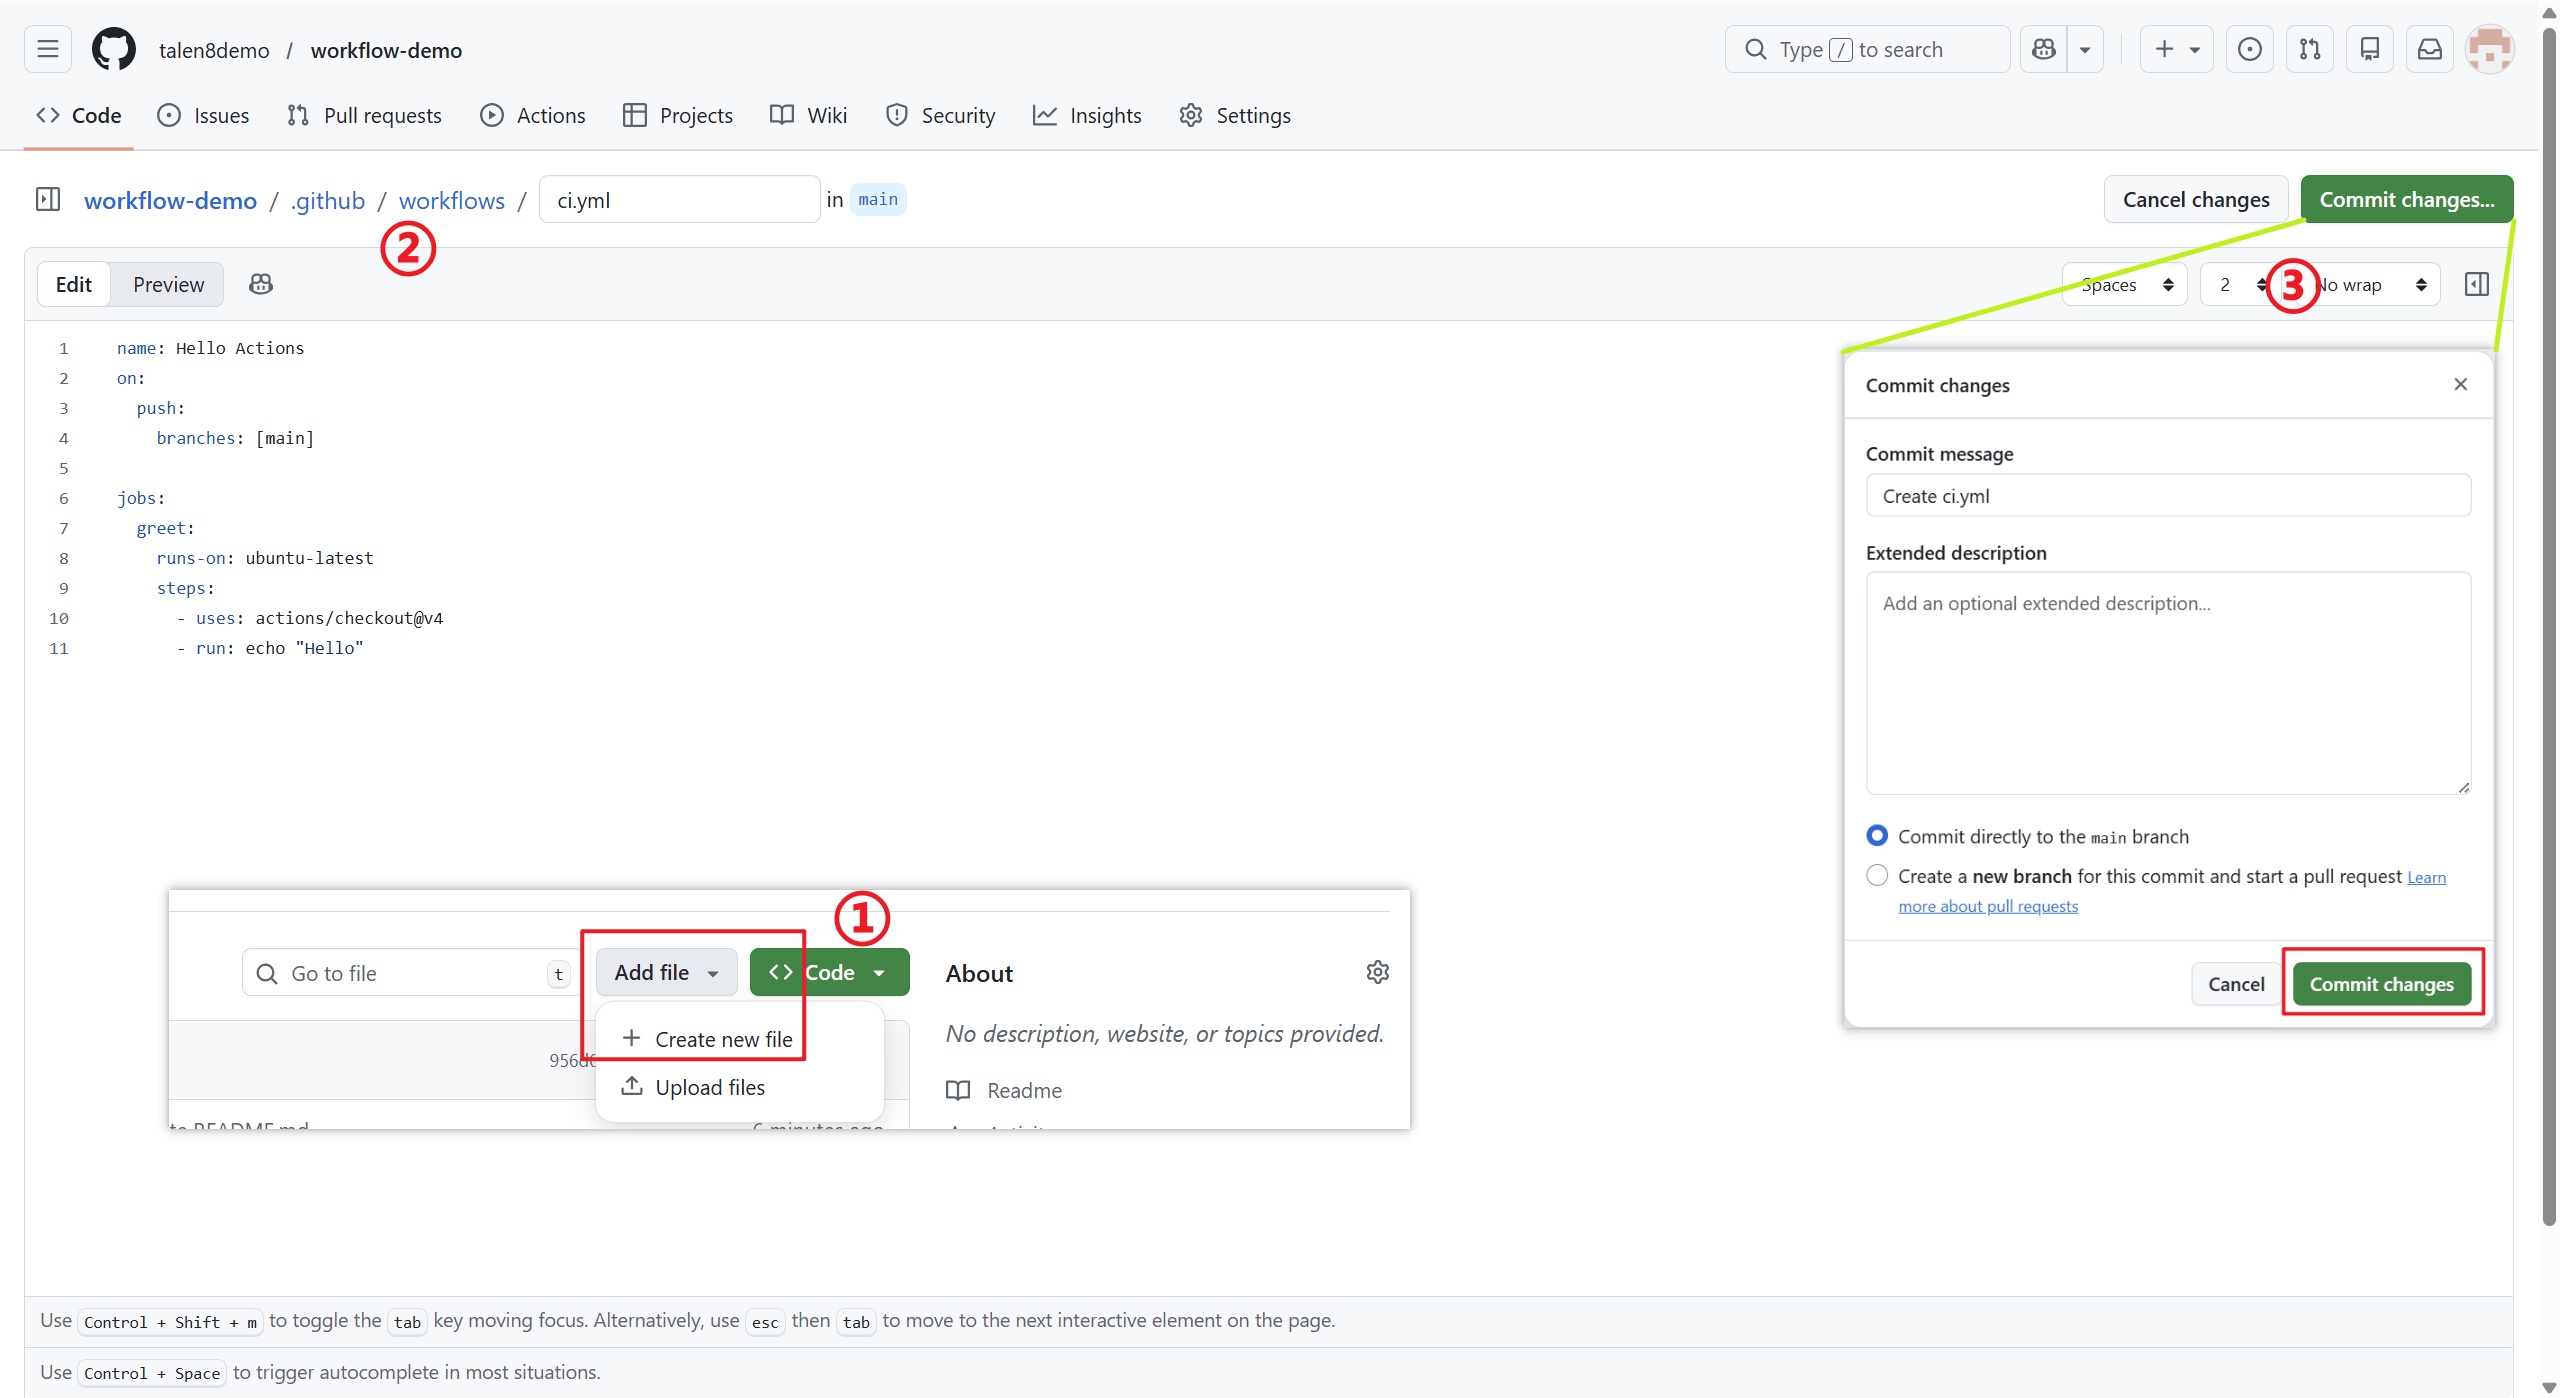Click the Copilot icon beside Preview tab

coord(261,284)
